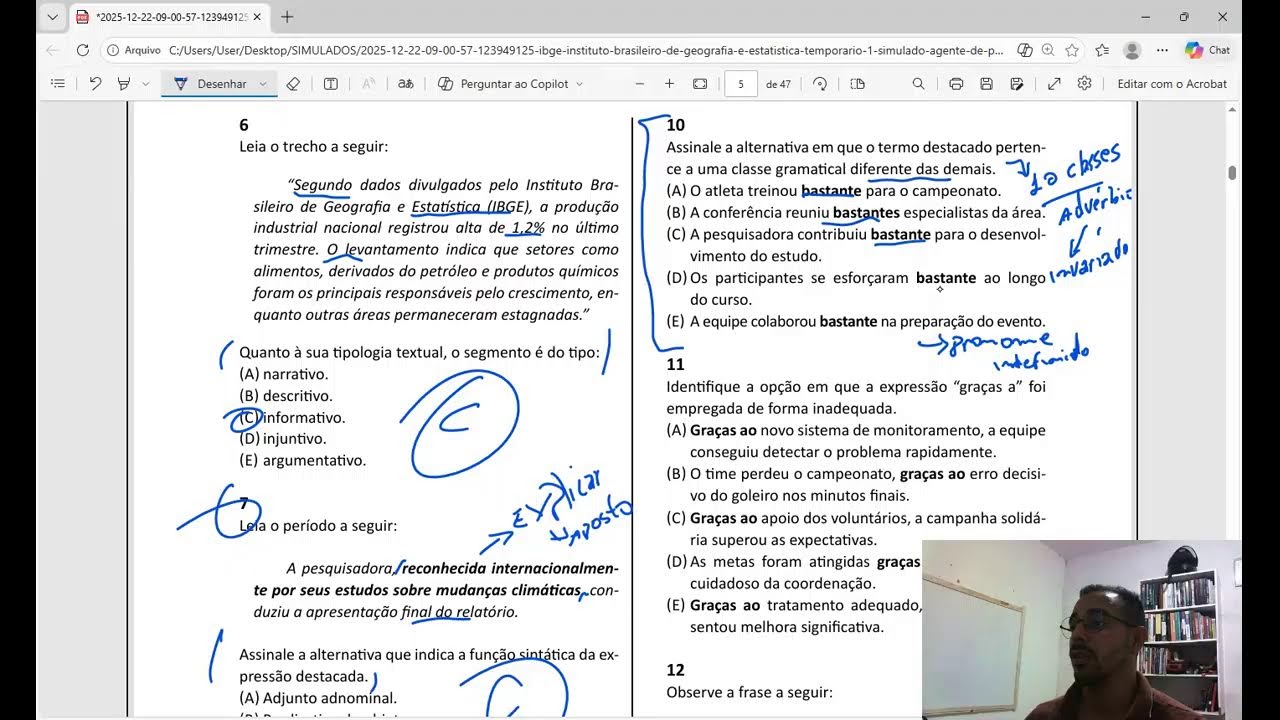
Task: Open a new browser tab
Action: (x=287, y=17)
